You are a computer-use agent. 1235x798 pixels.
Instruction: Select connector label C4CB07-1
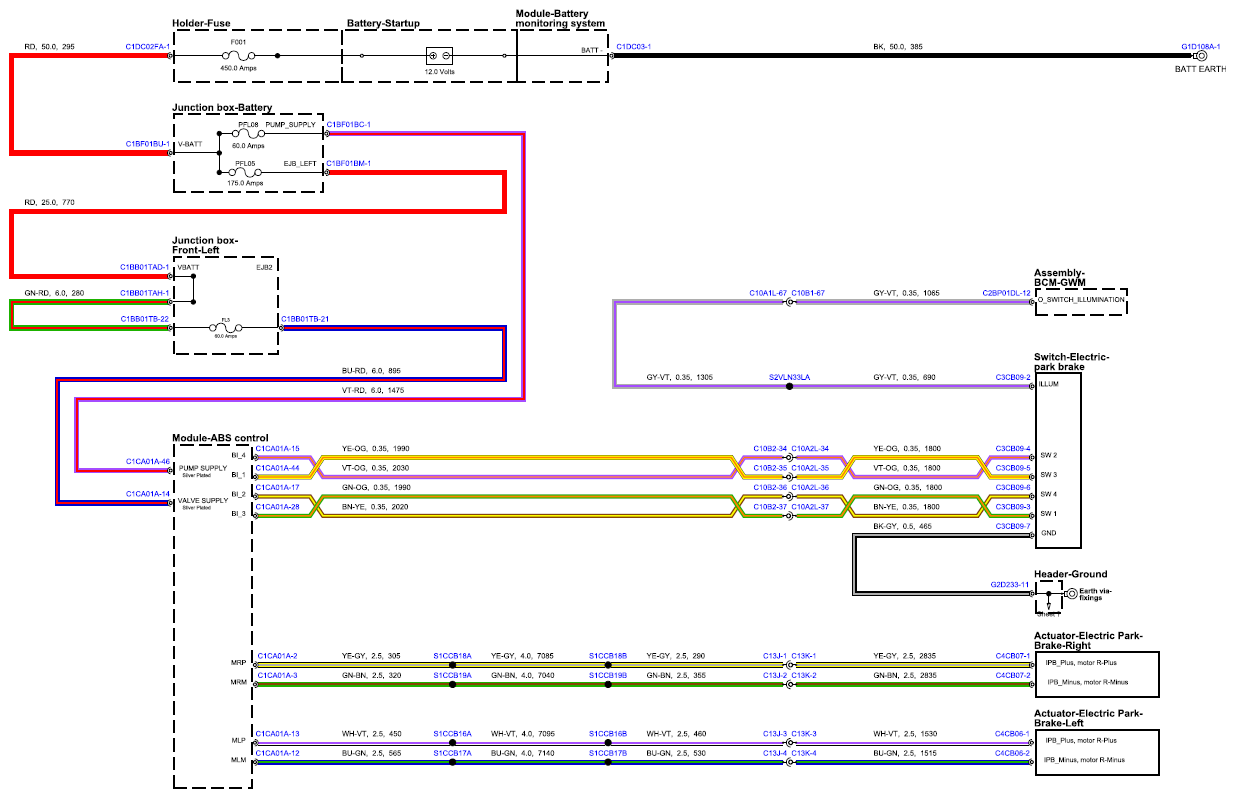click(x=1013, y=656)
